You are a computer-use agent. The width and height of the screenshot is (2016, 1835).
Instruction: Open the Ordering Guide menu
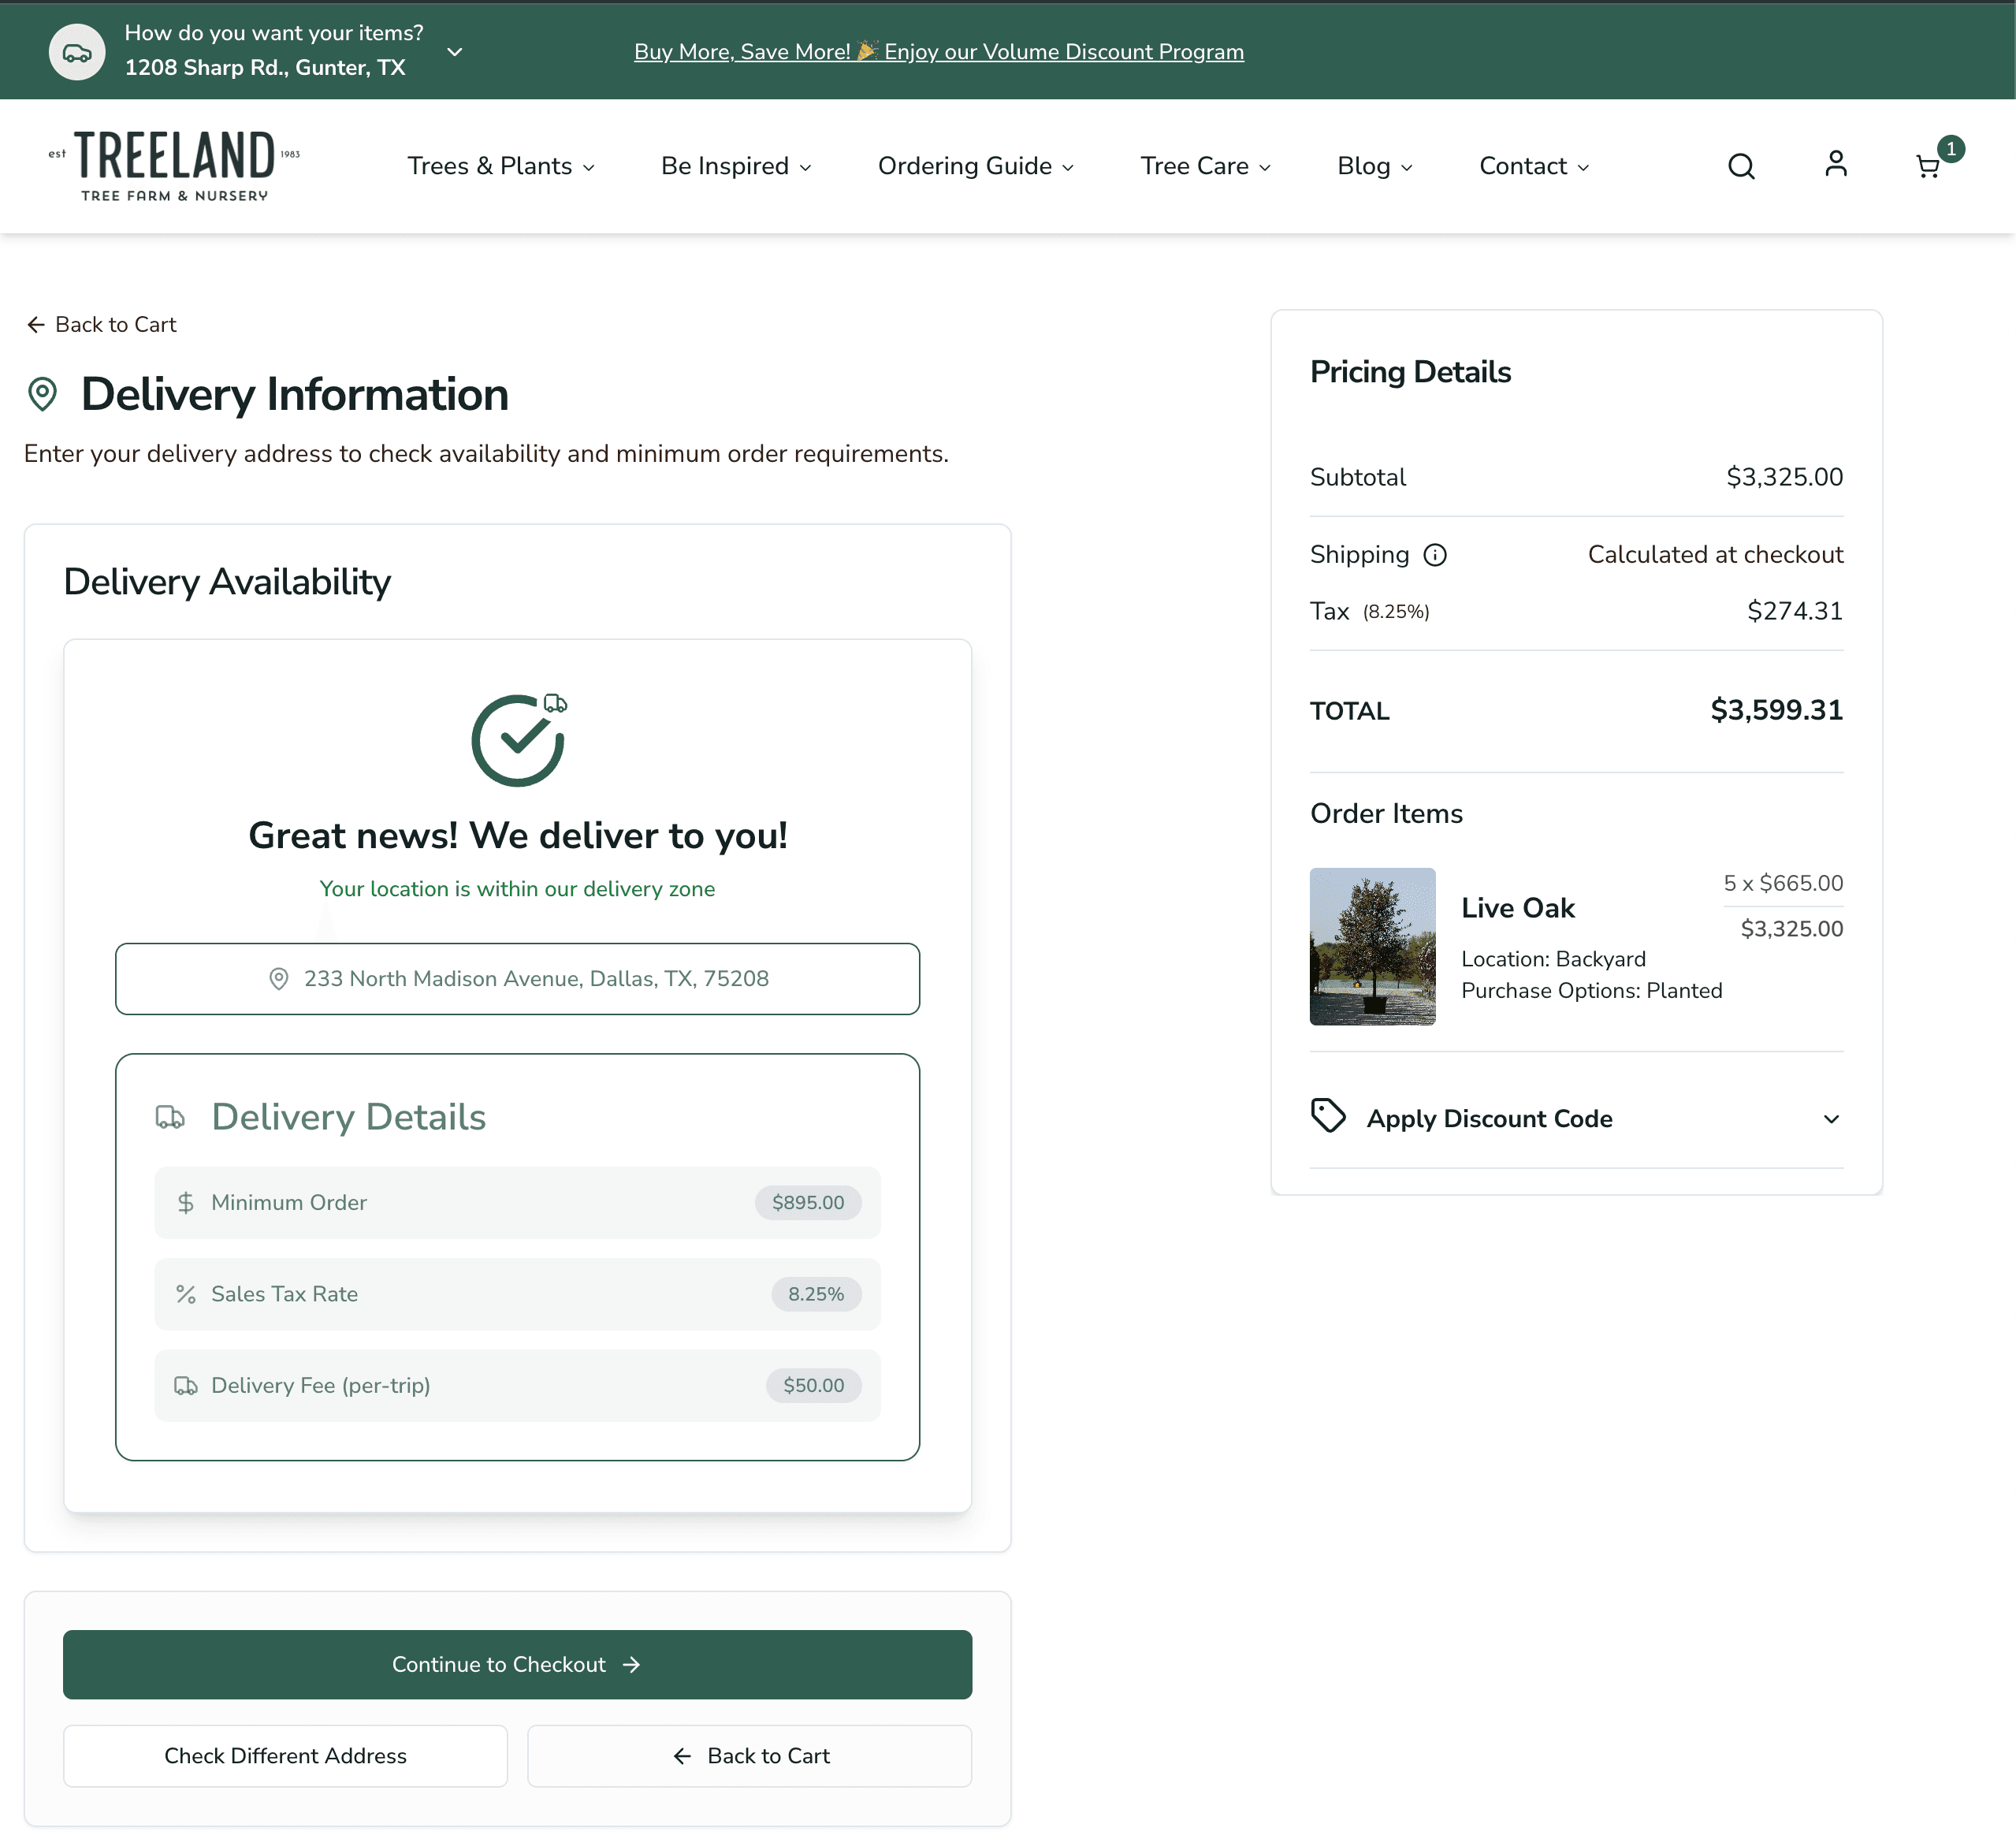[x=975, y=166]
